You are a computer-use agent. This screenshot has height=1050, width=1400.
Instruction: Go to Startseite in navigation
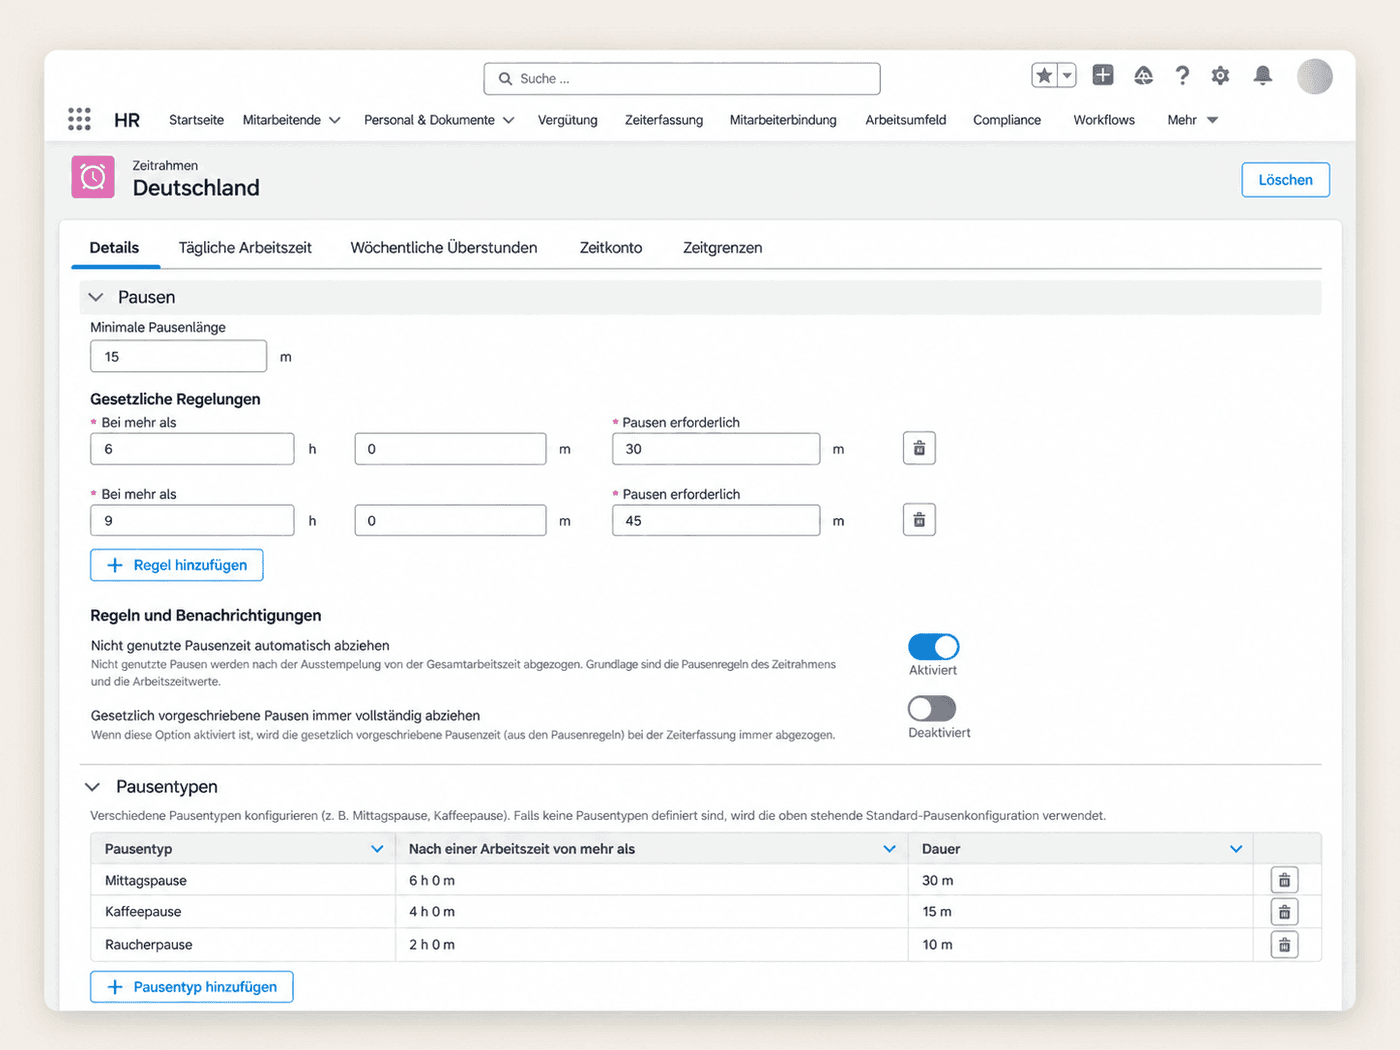coord(196,120)
